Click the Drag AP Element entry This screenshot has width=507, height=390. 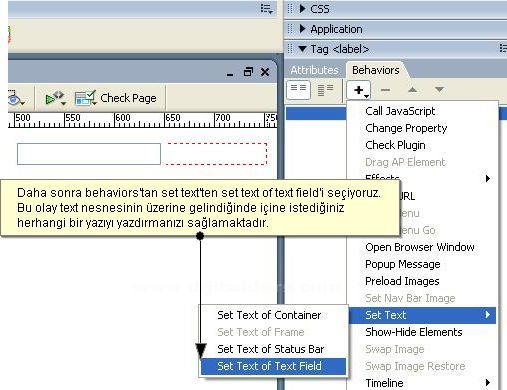(405, 162)
